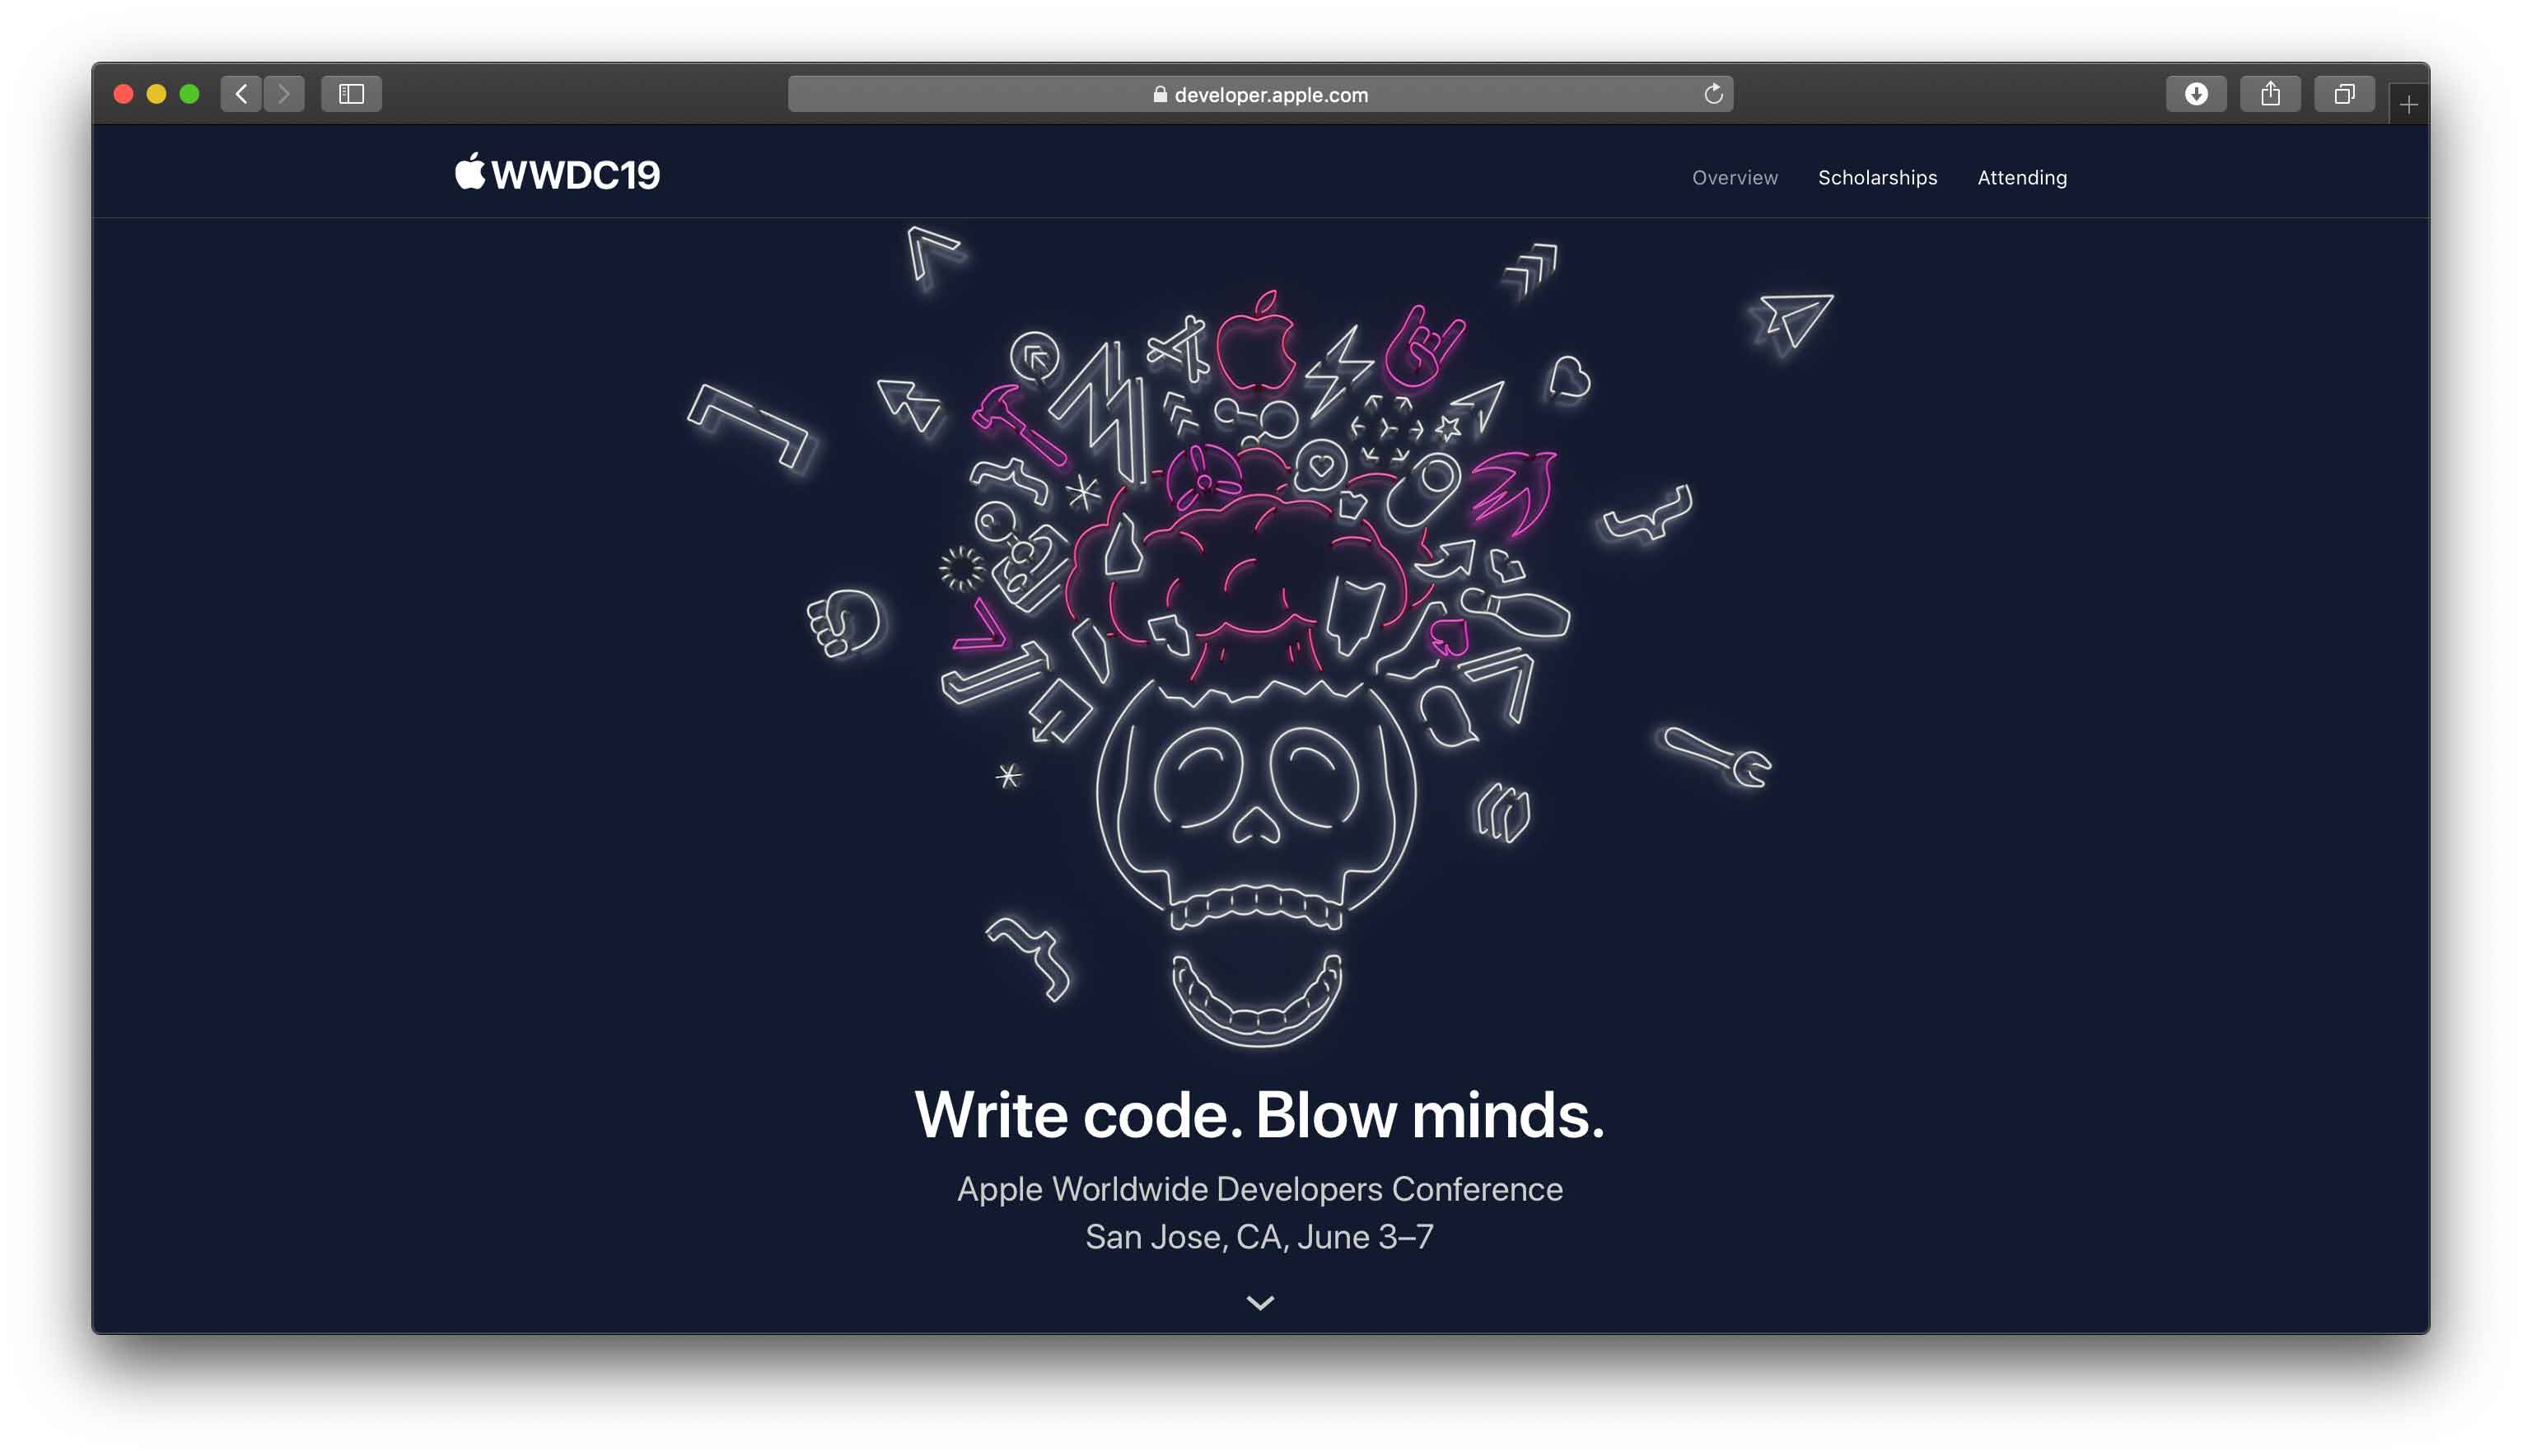Expand the page with down chevron
The image size is (2522, 1456).
click(1260, 1302)
